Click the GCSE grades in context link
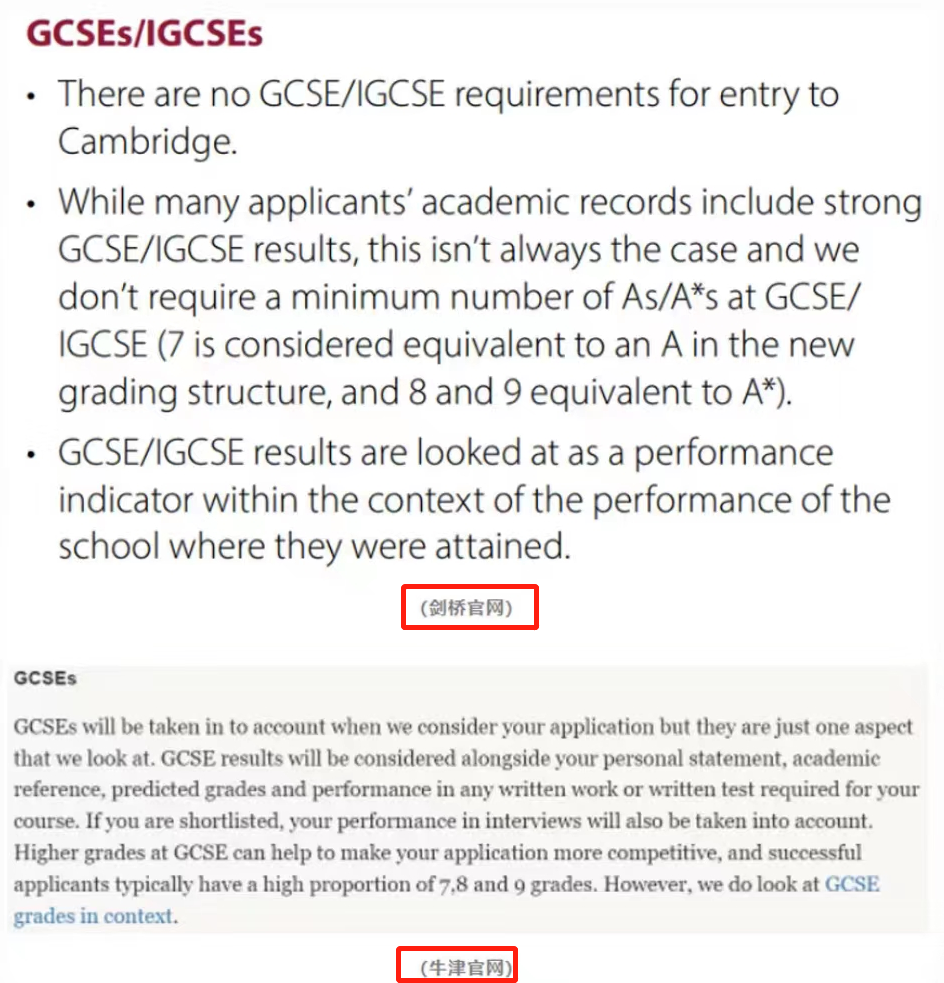The width and height of the screenshot is (944, 983). tap(94, 916)
